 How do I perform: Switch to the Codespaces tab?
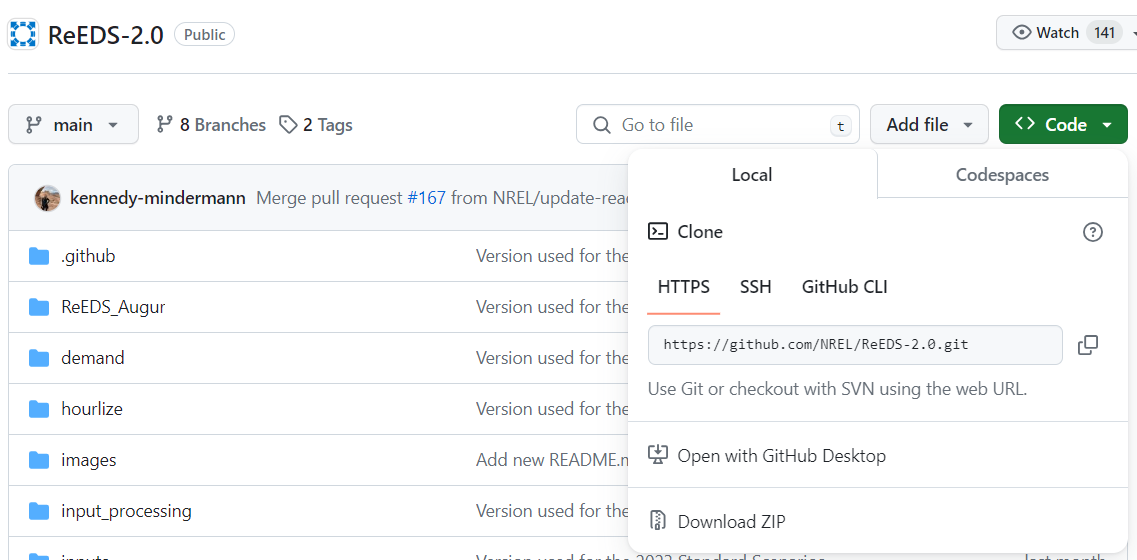(1002, 175)
